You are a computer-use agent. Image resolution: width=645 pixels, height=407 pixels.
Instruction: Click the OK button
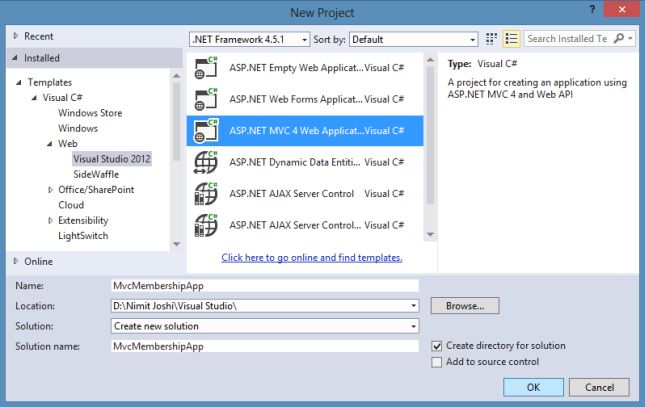click(533, 387)
